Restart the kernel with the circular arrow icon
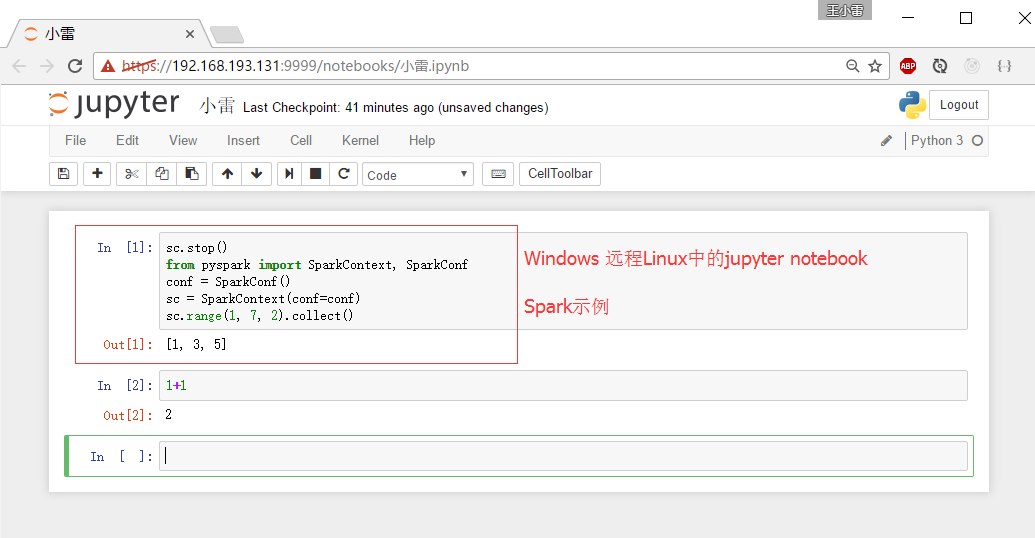 344,174
